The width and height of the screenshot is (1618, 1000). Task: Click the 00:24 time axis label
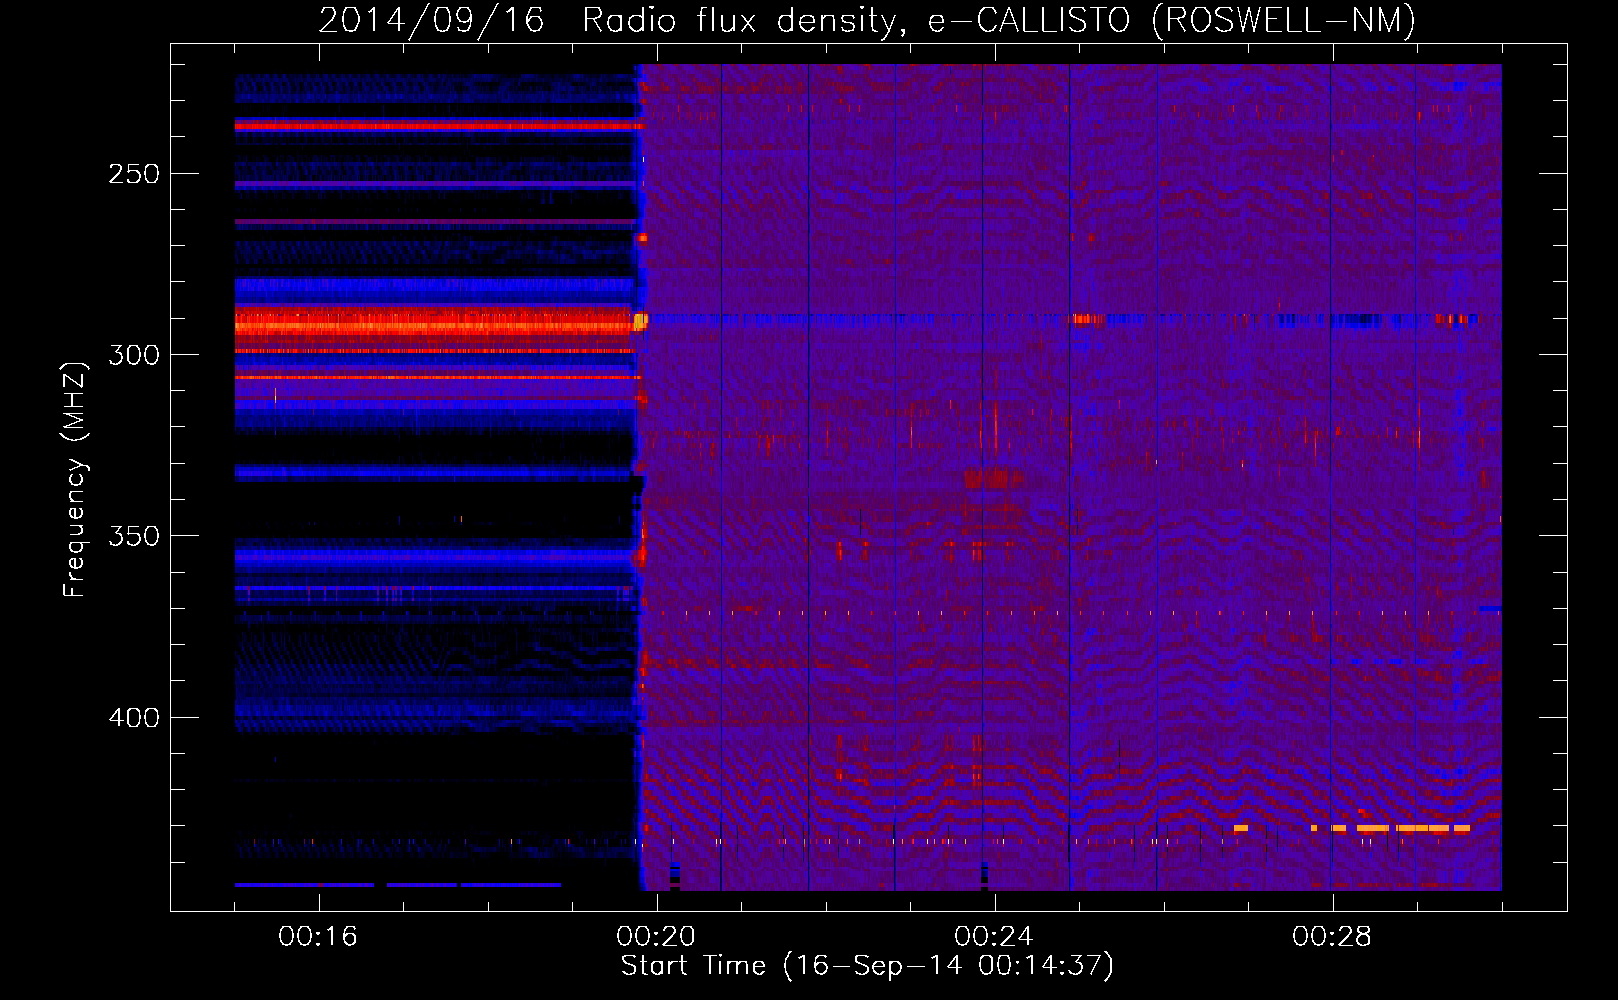tap(994, 937)
